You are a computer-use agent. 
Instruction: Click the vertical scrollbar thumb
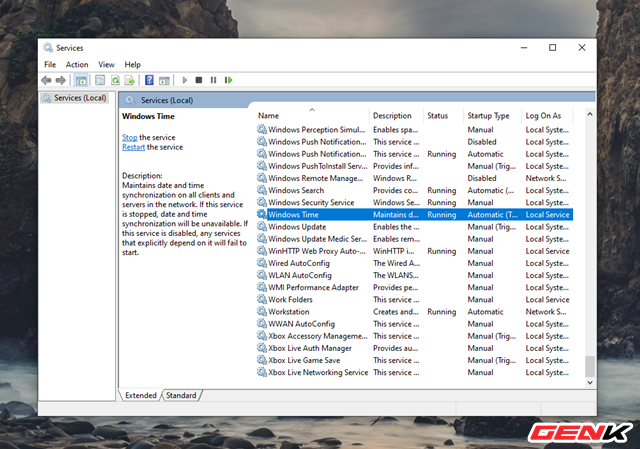pyautogui.click(x=590, y=366)
